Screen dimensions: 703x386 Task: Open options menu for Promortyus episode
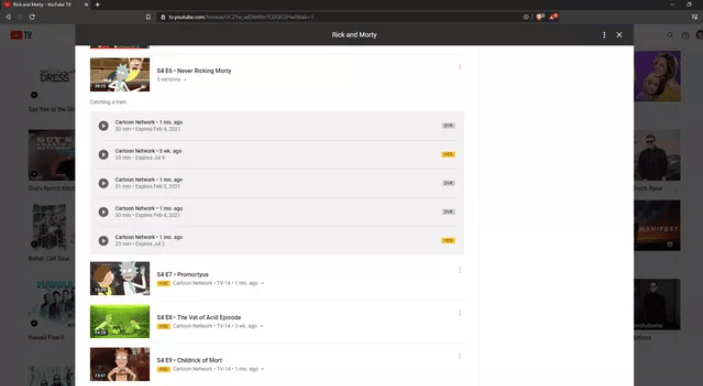(x=460, y=270)
